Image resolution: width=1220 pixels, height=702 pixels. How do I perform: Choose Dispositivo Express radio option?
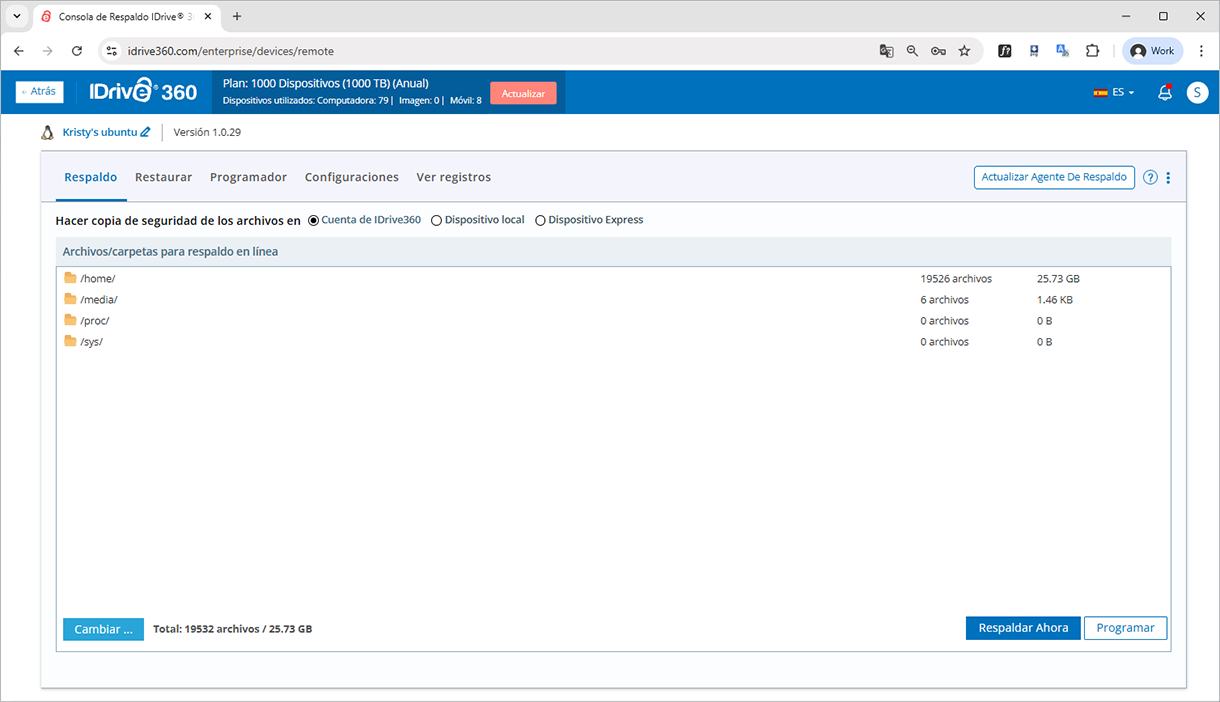[x=540, y=220]
